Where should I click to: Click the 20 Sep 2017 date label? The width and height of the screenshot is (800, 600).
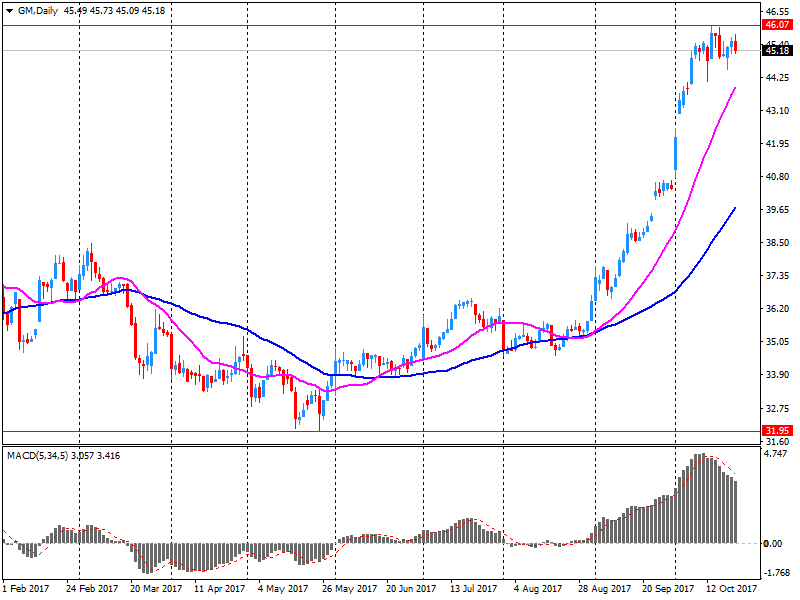click(668, 589)
